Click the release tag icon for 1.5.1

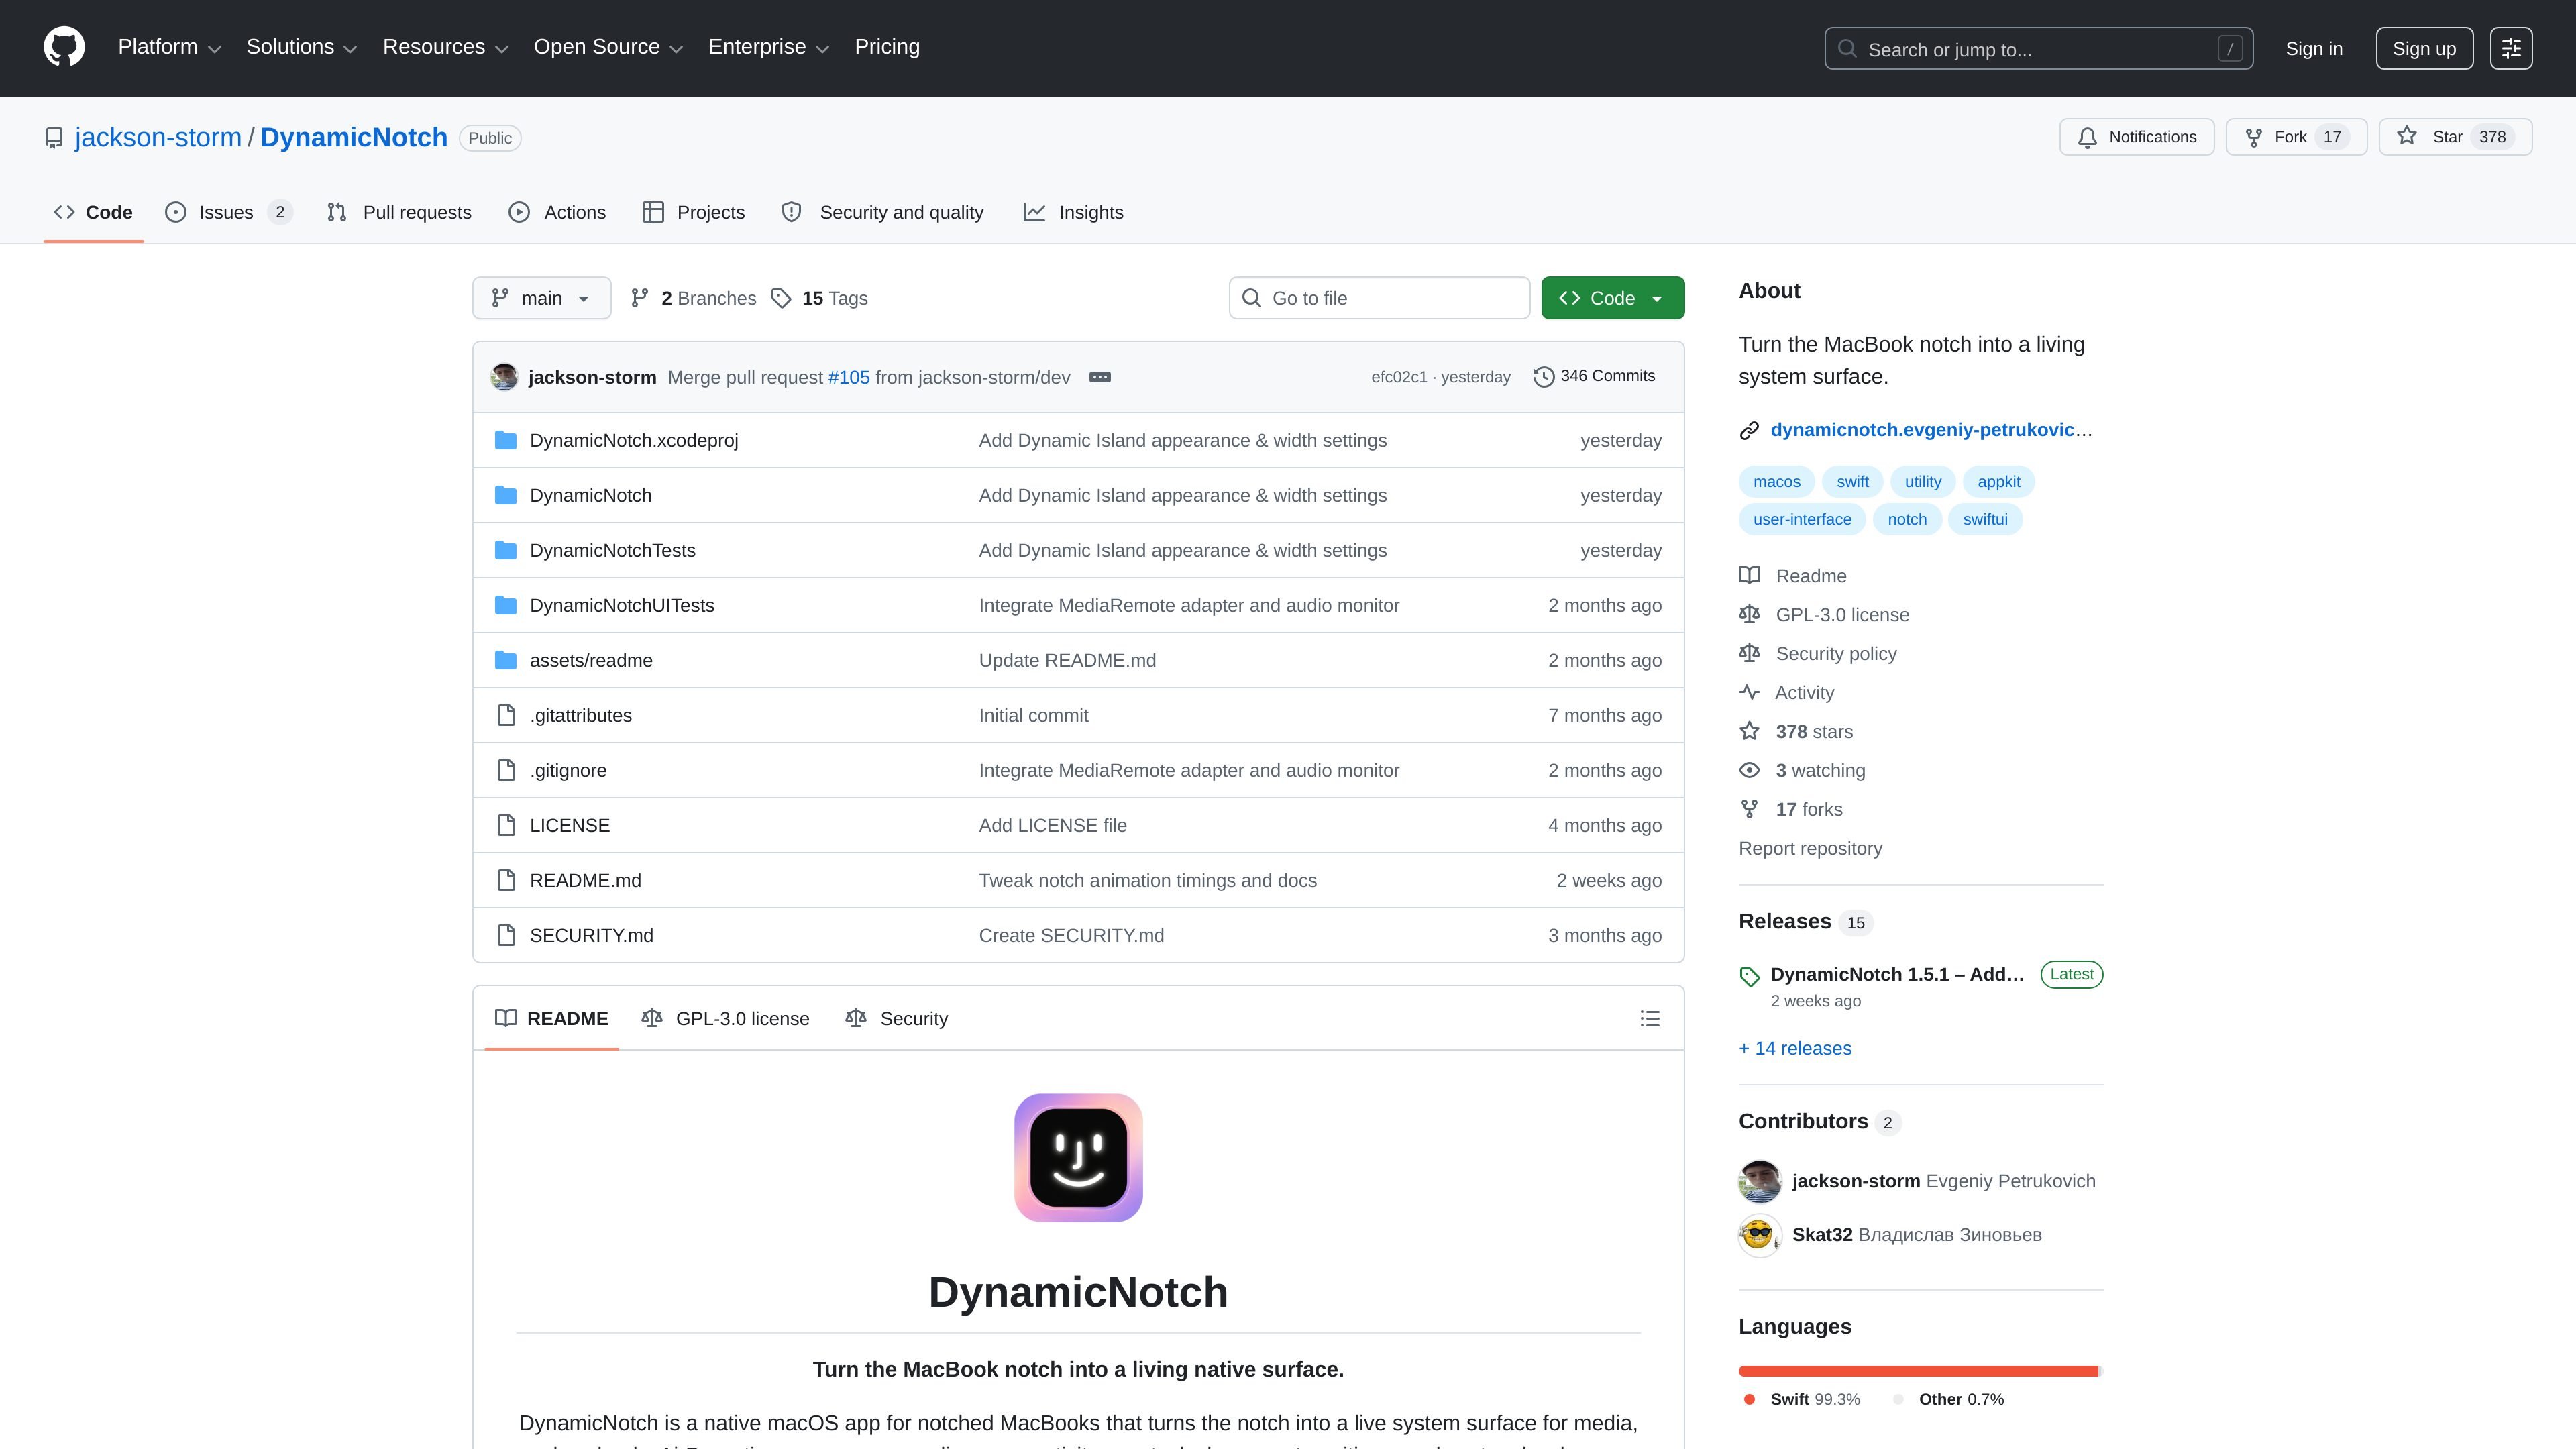[x=1749, y=977]
